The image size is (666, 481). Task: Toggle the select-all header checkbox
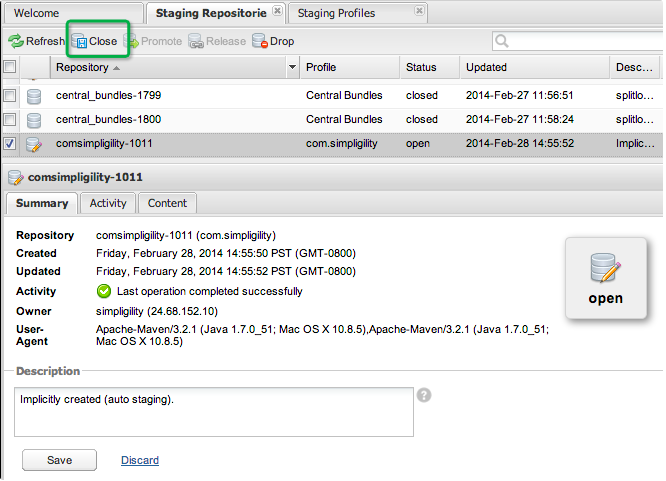pos(9,67)
